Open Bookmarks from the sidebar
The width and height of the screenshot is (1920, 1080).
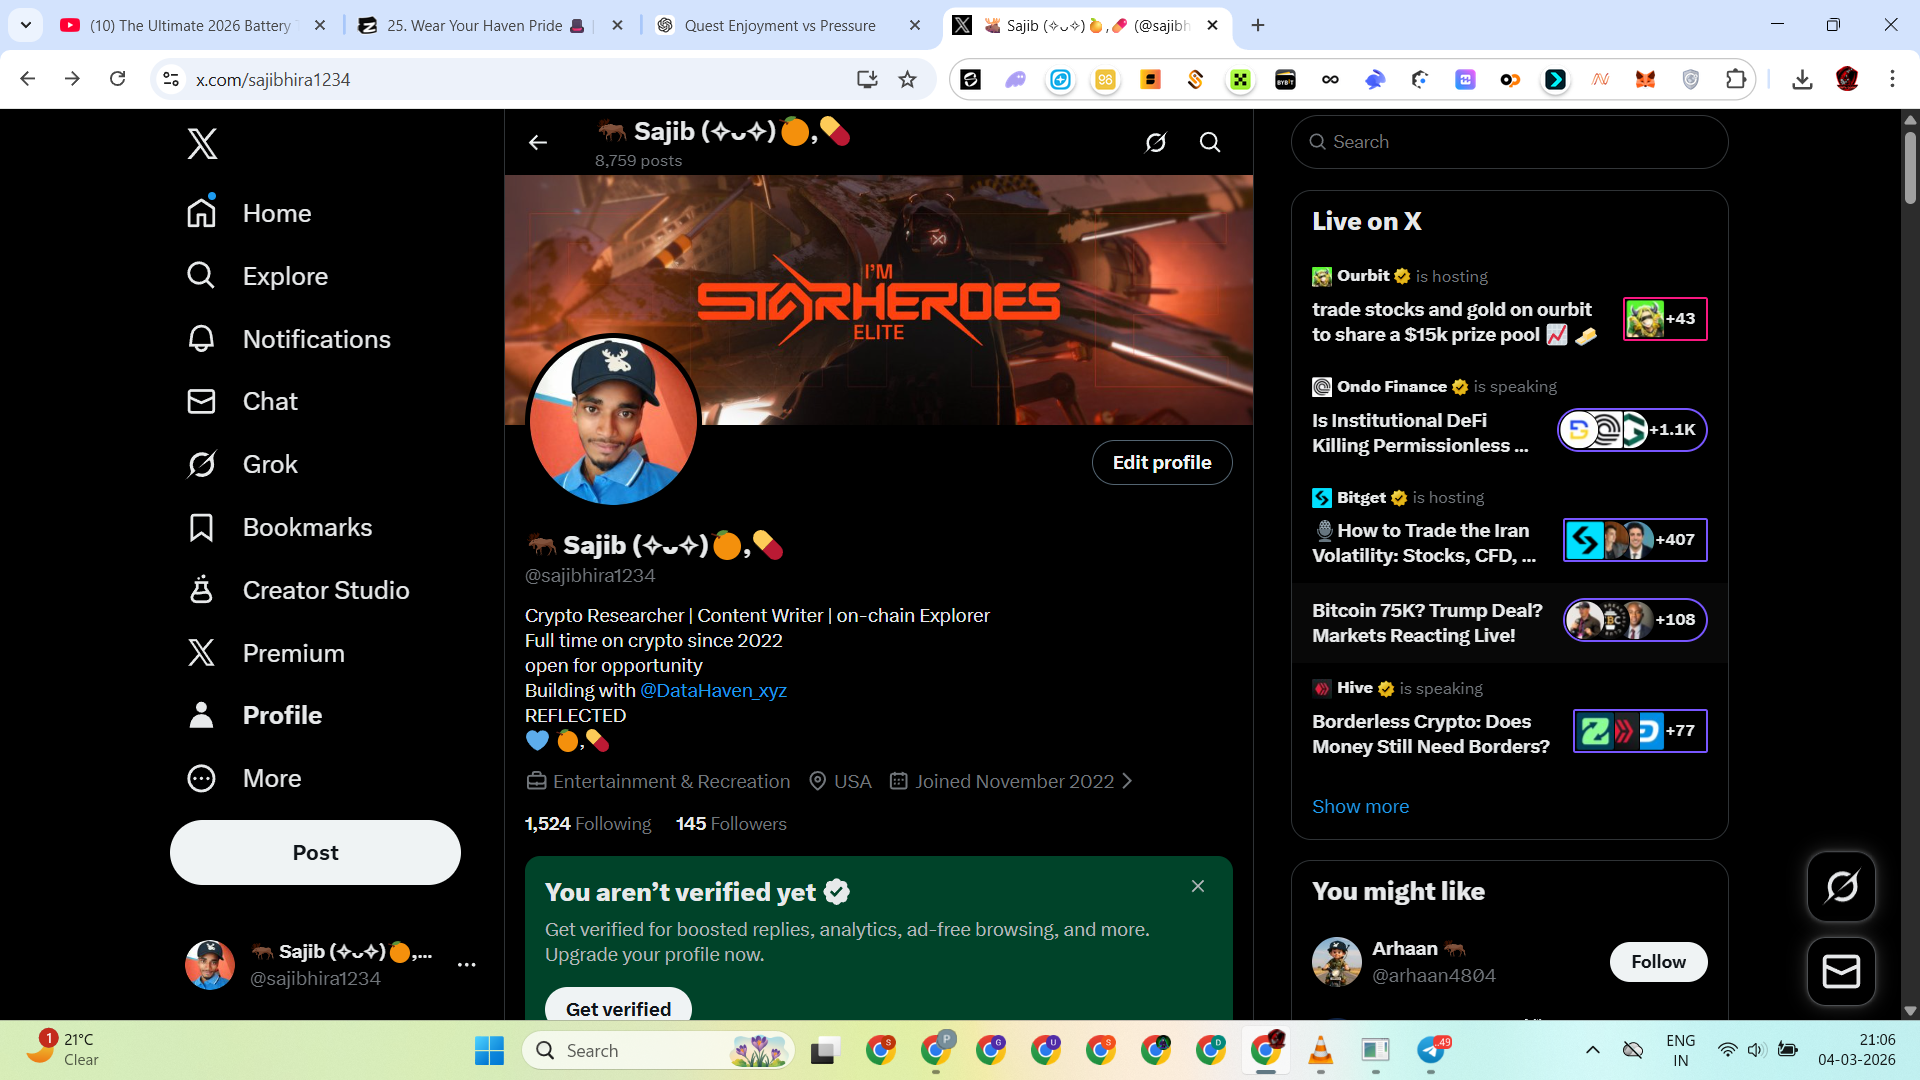280,527
